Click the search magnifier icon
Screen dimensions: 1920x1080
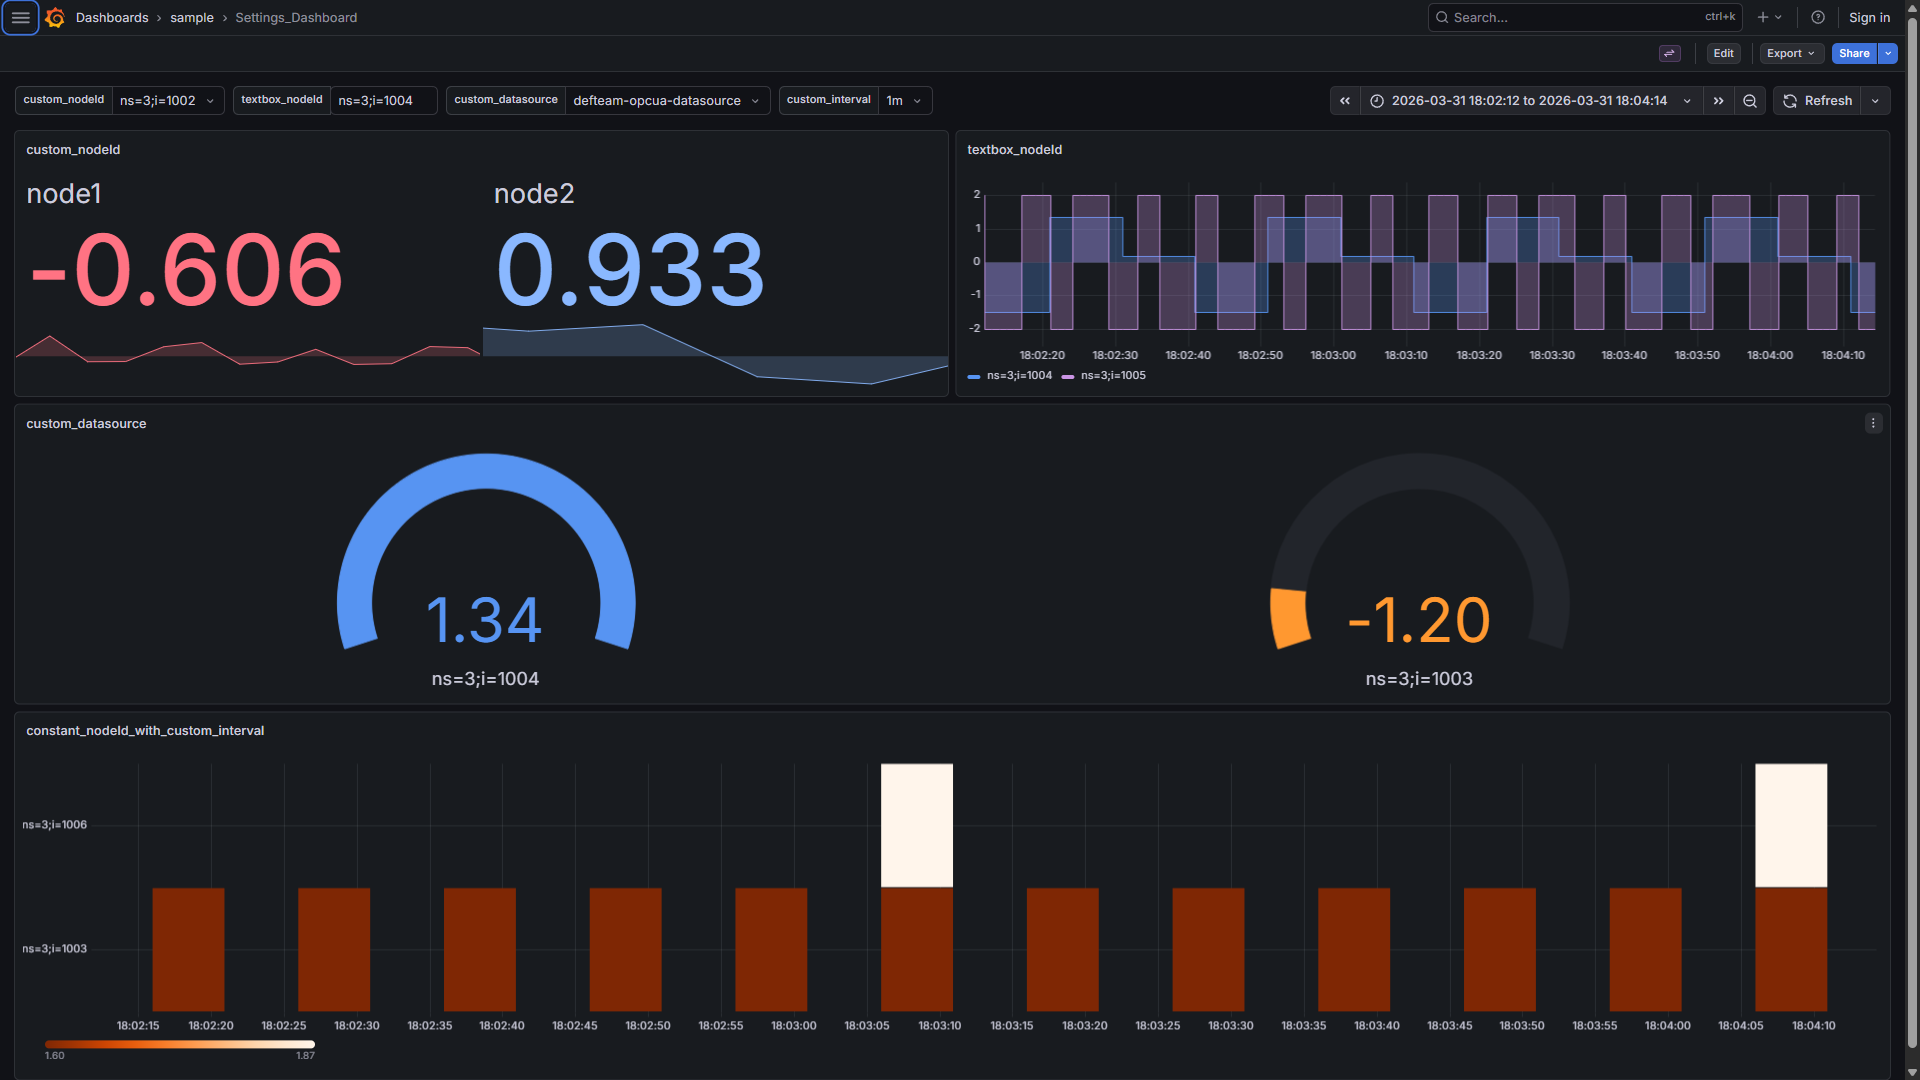click(x=1442, y=18)
